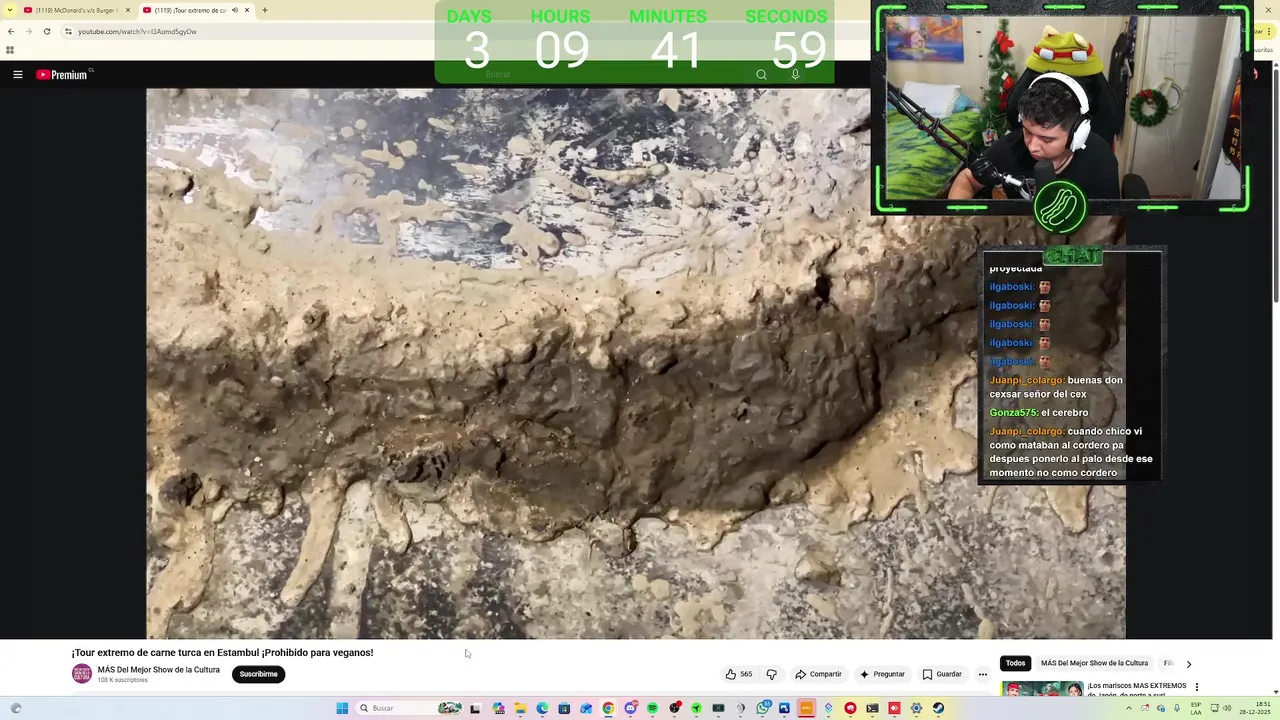This screenshot has width=1280, height=720.
Task: Open the YouTube hamburger guide menu
Action: [x=17, y=75]
